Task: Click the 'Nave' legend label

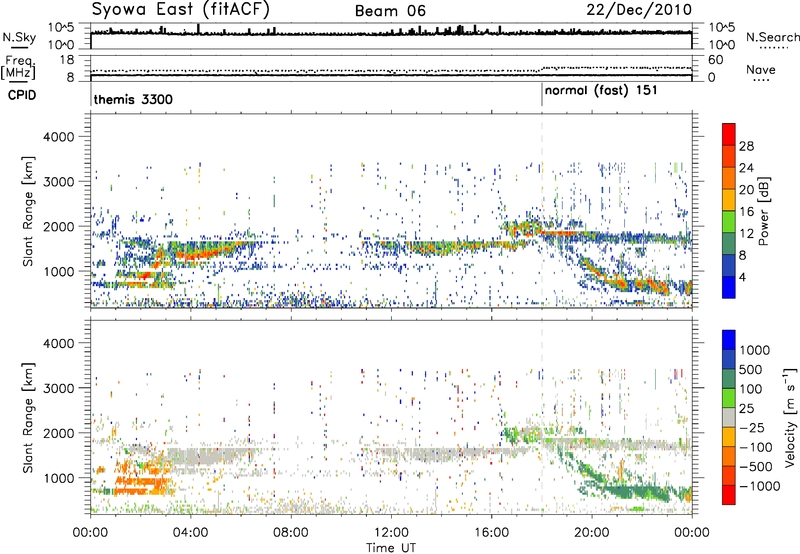Action: (x=761, y=69)
